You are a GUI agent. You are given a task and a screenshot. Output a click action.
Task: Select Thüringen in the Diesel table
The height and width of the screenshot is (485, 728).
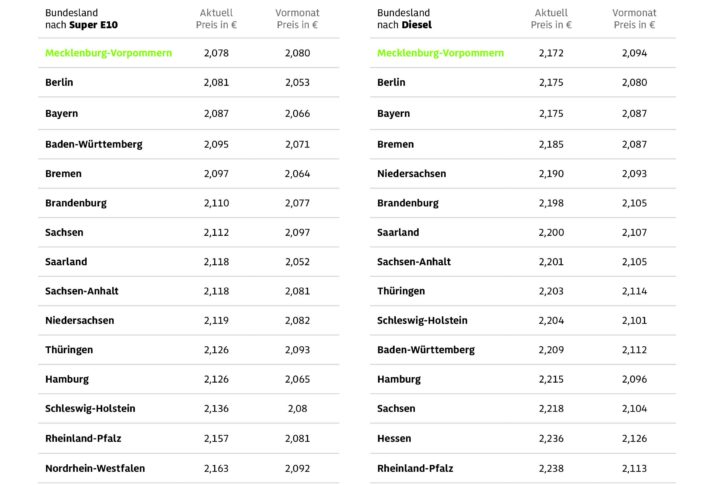point(401,291)
